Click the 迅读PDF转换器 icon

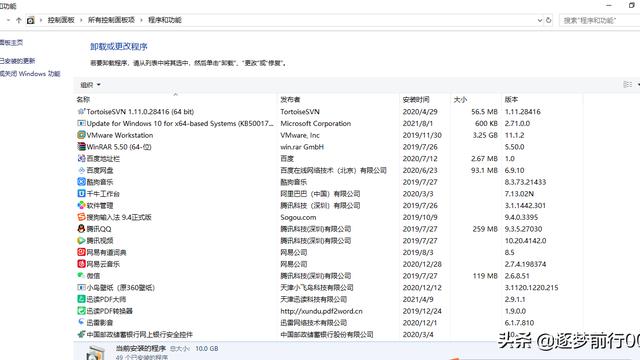coord(81,311)
